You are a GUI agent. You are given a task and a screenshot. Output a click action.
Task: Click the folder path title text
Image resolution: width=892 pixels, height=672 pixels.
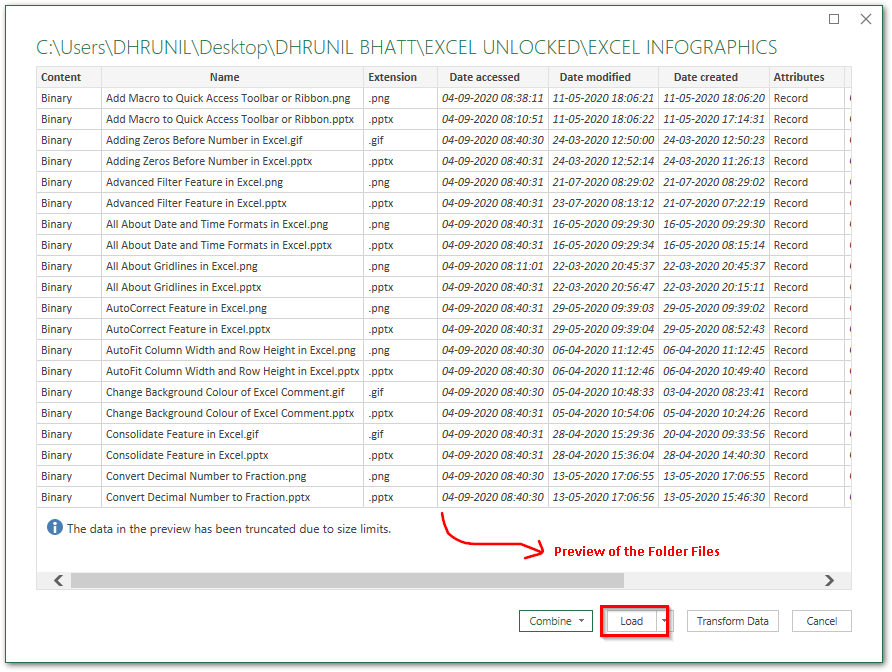[x=406, y=47]
